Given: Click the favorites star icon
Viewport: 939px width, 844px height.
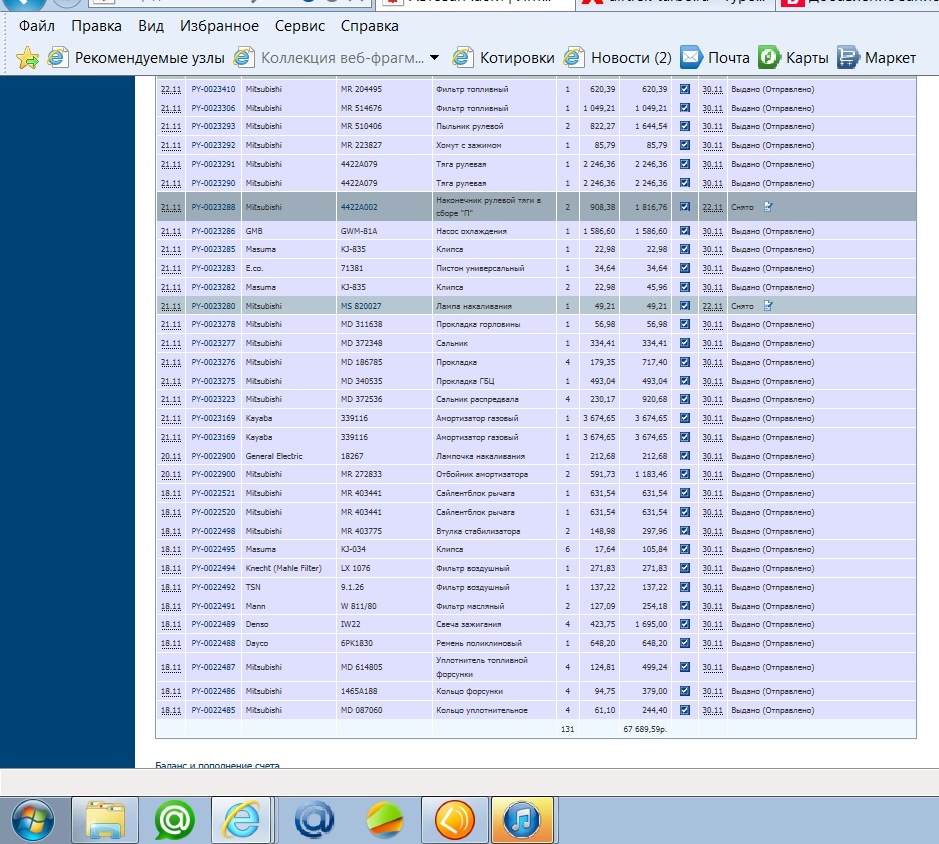Looking at the screenshot, I should pos(28,58).
